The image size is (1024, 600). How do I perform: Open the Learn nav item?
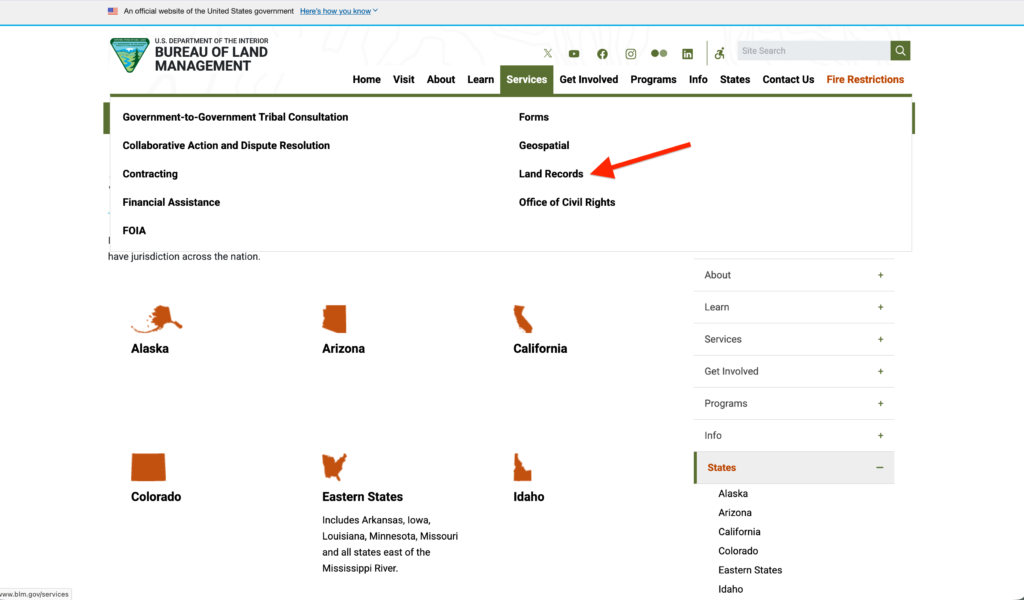point(480,79)
